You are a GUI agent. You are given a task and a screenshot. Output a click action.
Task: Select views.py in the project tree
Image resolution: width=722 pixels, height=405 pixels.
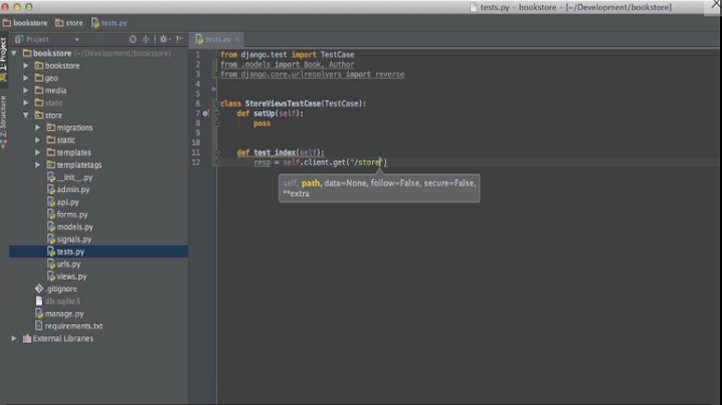71,276
